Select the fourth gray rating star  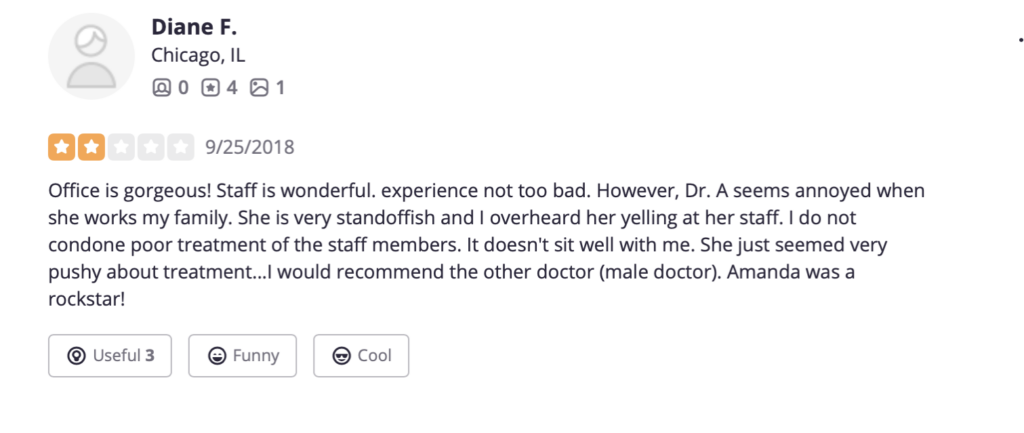pyautogui.click(x=151, y=147)
